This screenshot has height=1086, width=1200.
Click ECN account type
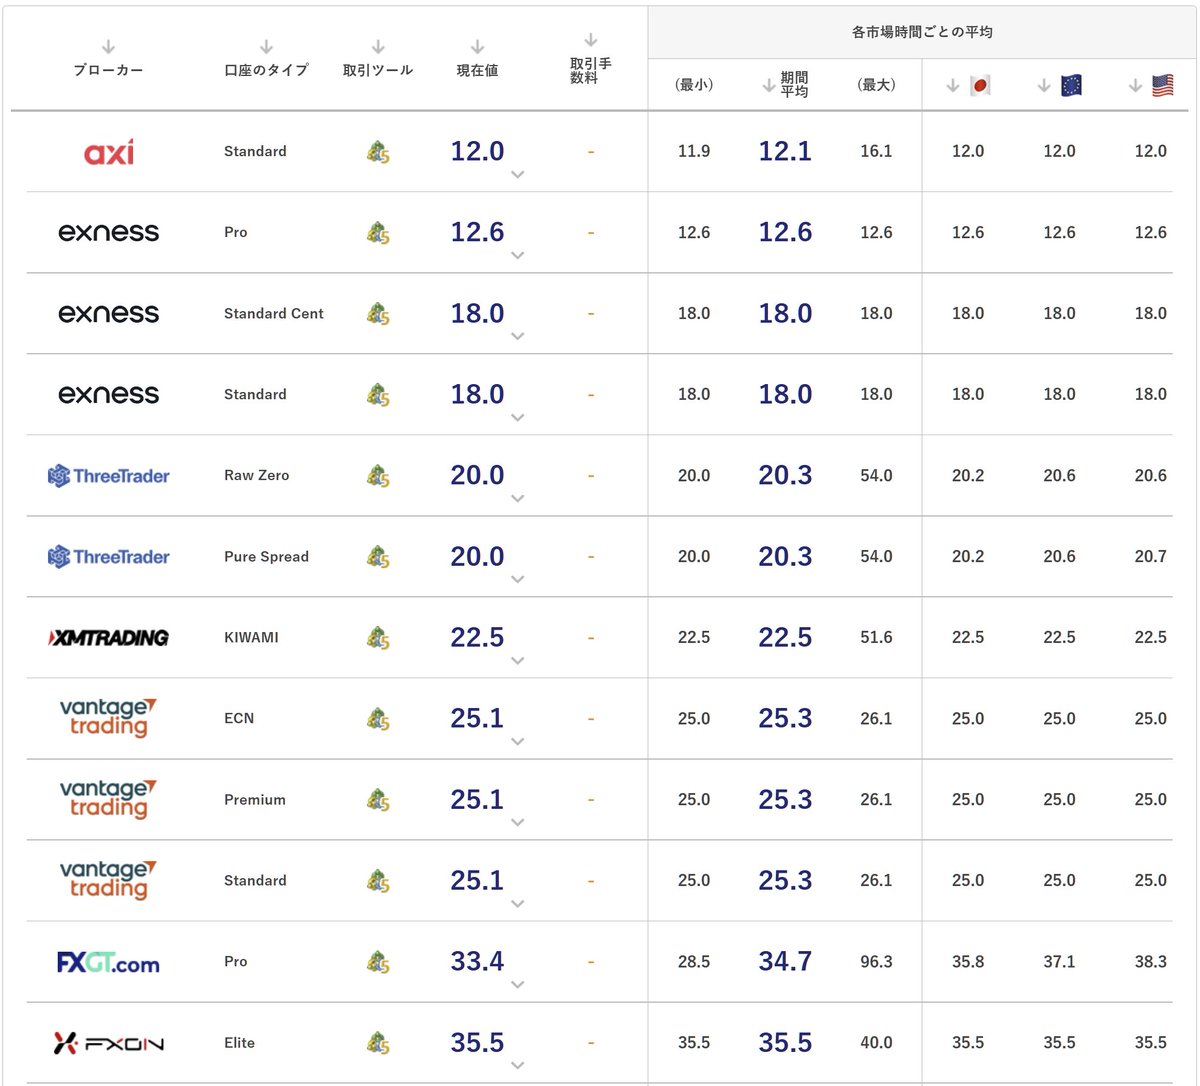coord(239,718)
